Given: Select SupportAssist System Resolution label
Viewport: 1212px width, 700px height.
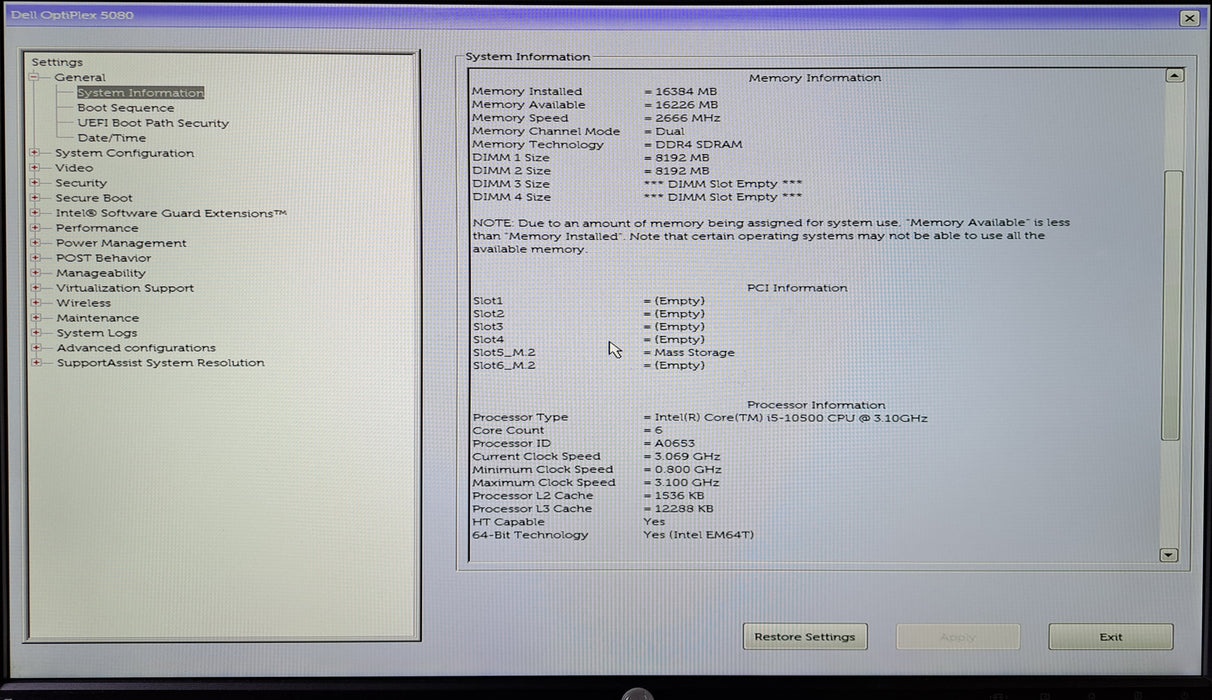Looking at the screenshot, I should (x=161, y=363).
